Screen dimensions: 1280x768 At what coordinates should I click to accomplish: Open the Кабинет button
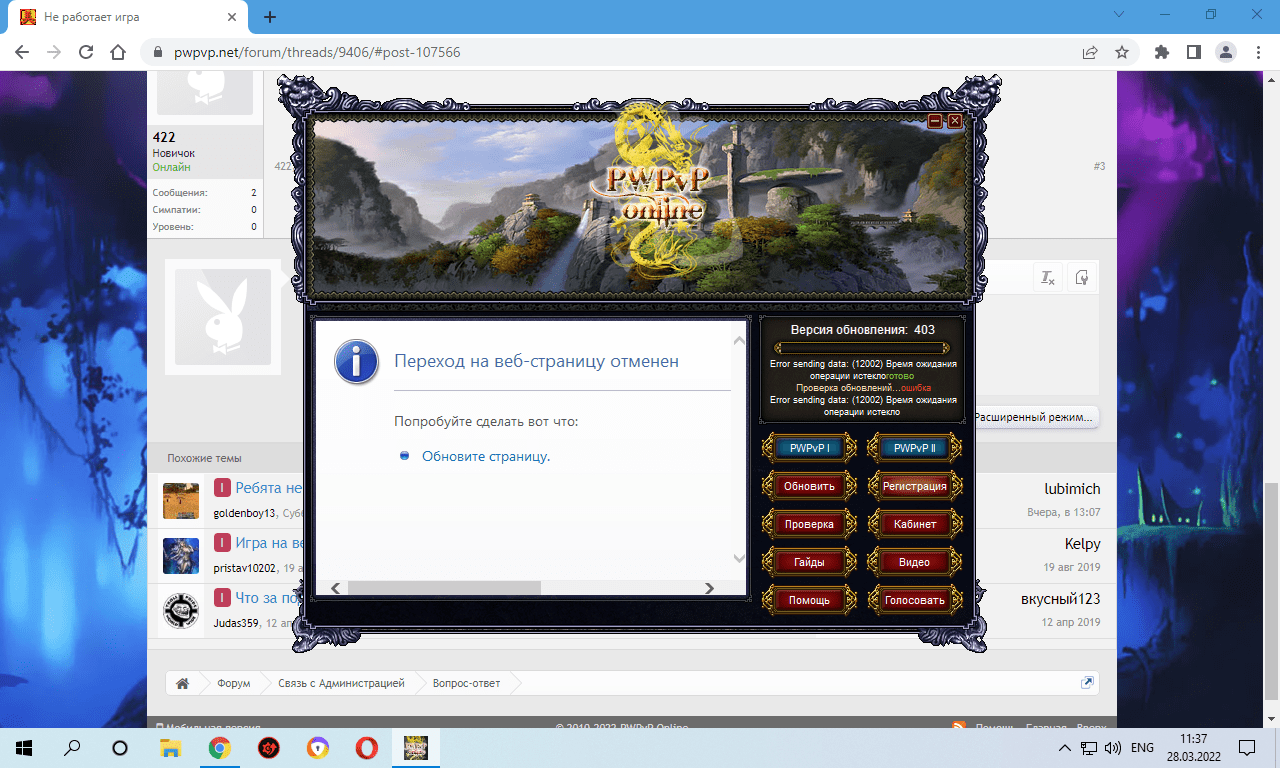pos(914,524)
